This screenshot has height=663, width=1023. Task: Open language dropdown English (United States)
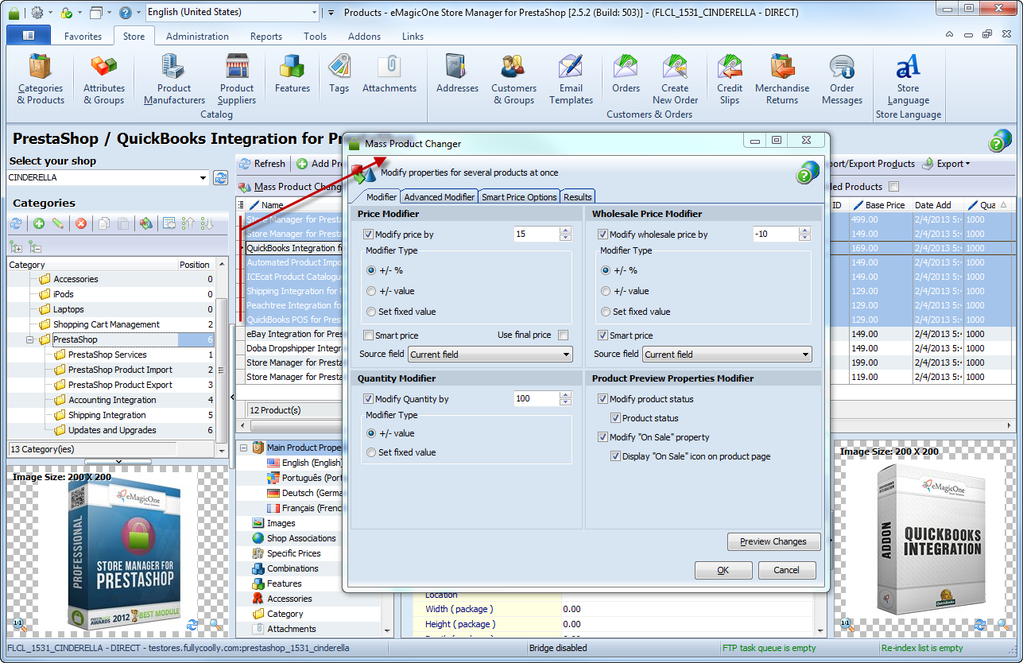tap(314, 12)
